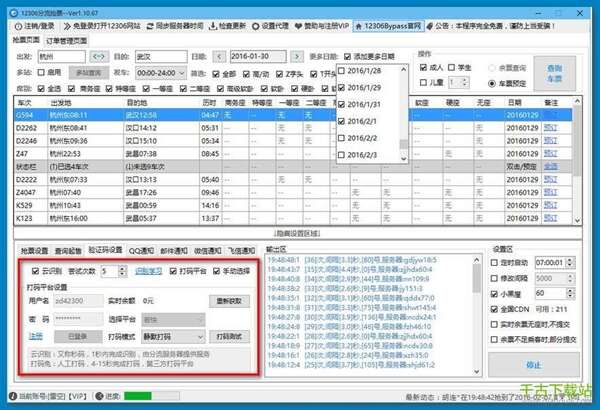Click 识别学习 link
The height and width of the screenshot is (410, 600).
(x=148, y=271)
